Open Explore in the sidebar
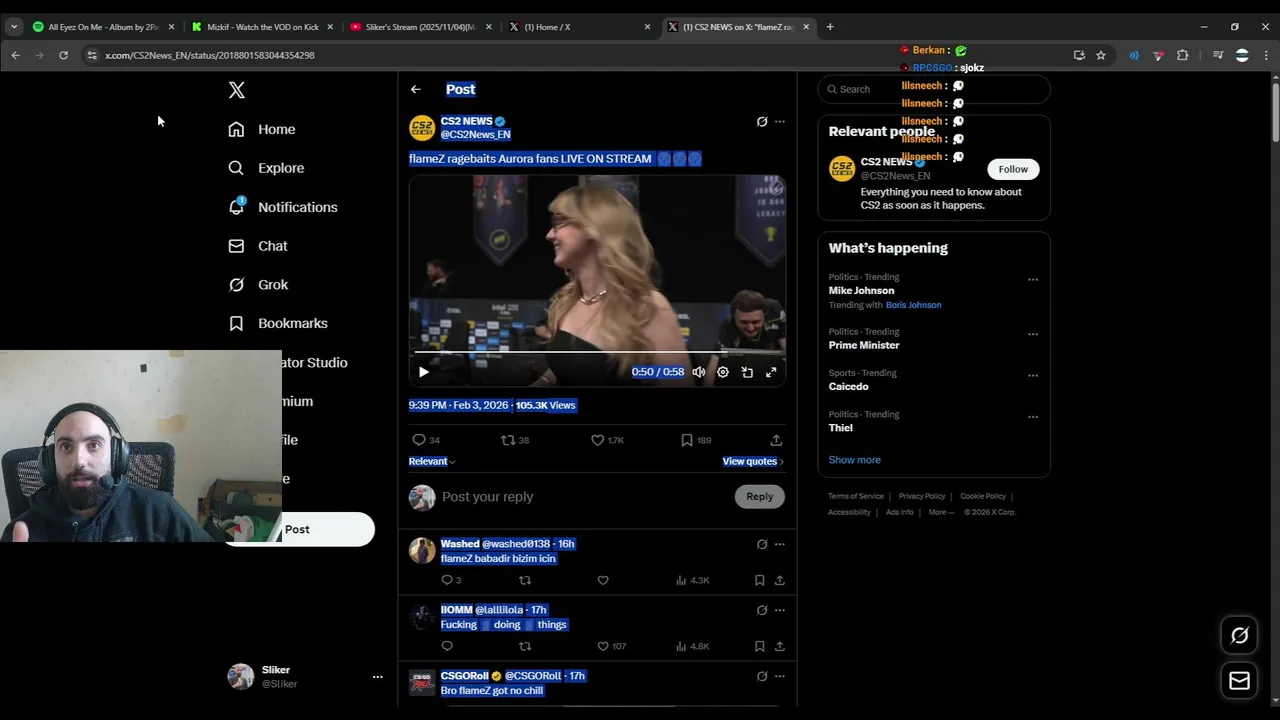1280x720 pixels. [x=266, y=168]
